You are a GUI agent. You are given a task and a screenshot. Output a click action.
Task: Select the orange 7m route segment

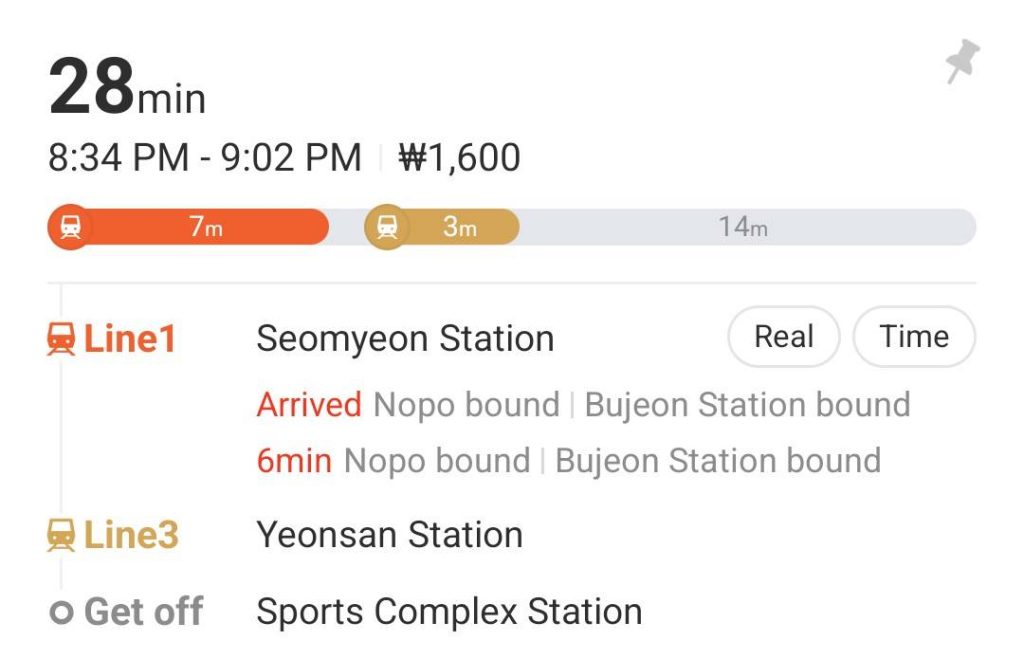click(x=206, y=227)
